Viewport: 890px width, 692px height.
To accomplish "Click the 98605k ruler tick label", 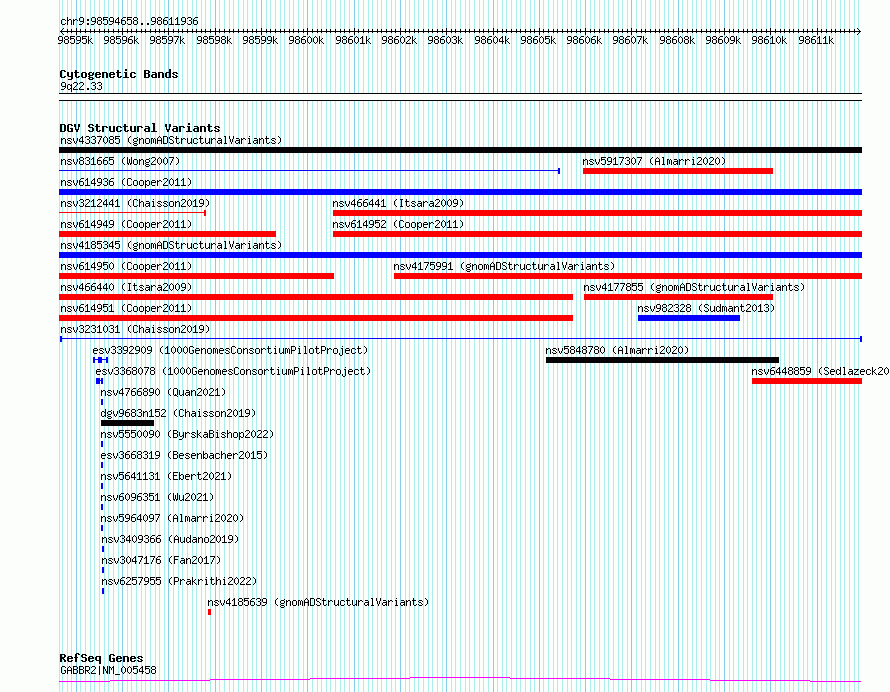I will pos(538,41).
